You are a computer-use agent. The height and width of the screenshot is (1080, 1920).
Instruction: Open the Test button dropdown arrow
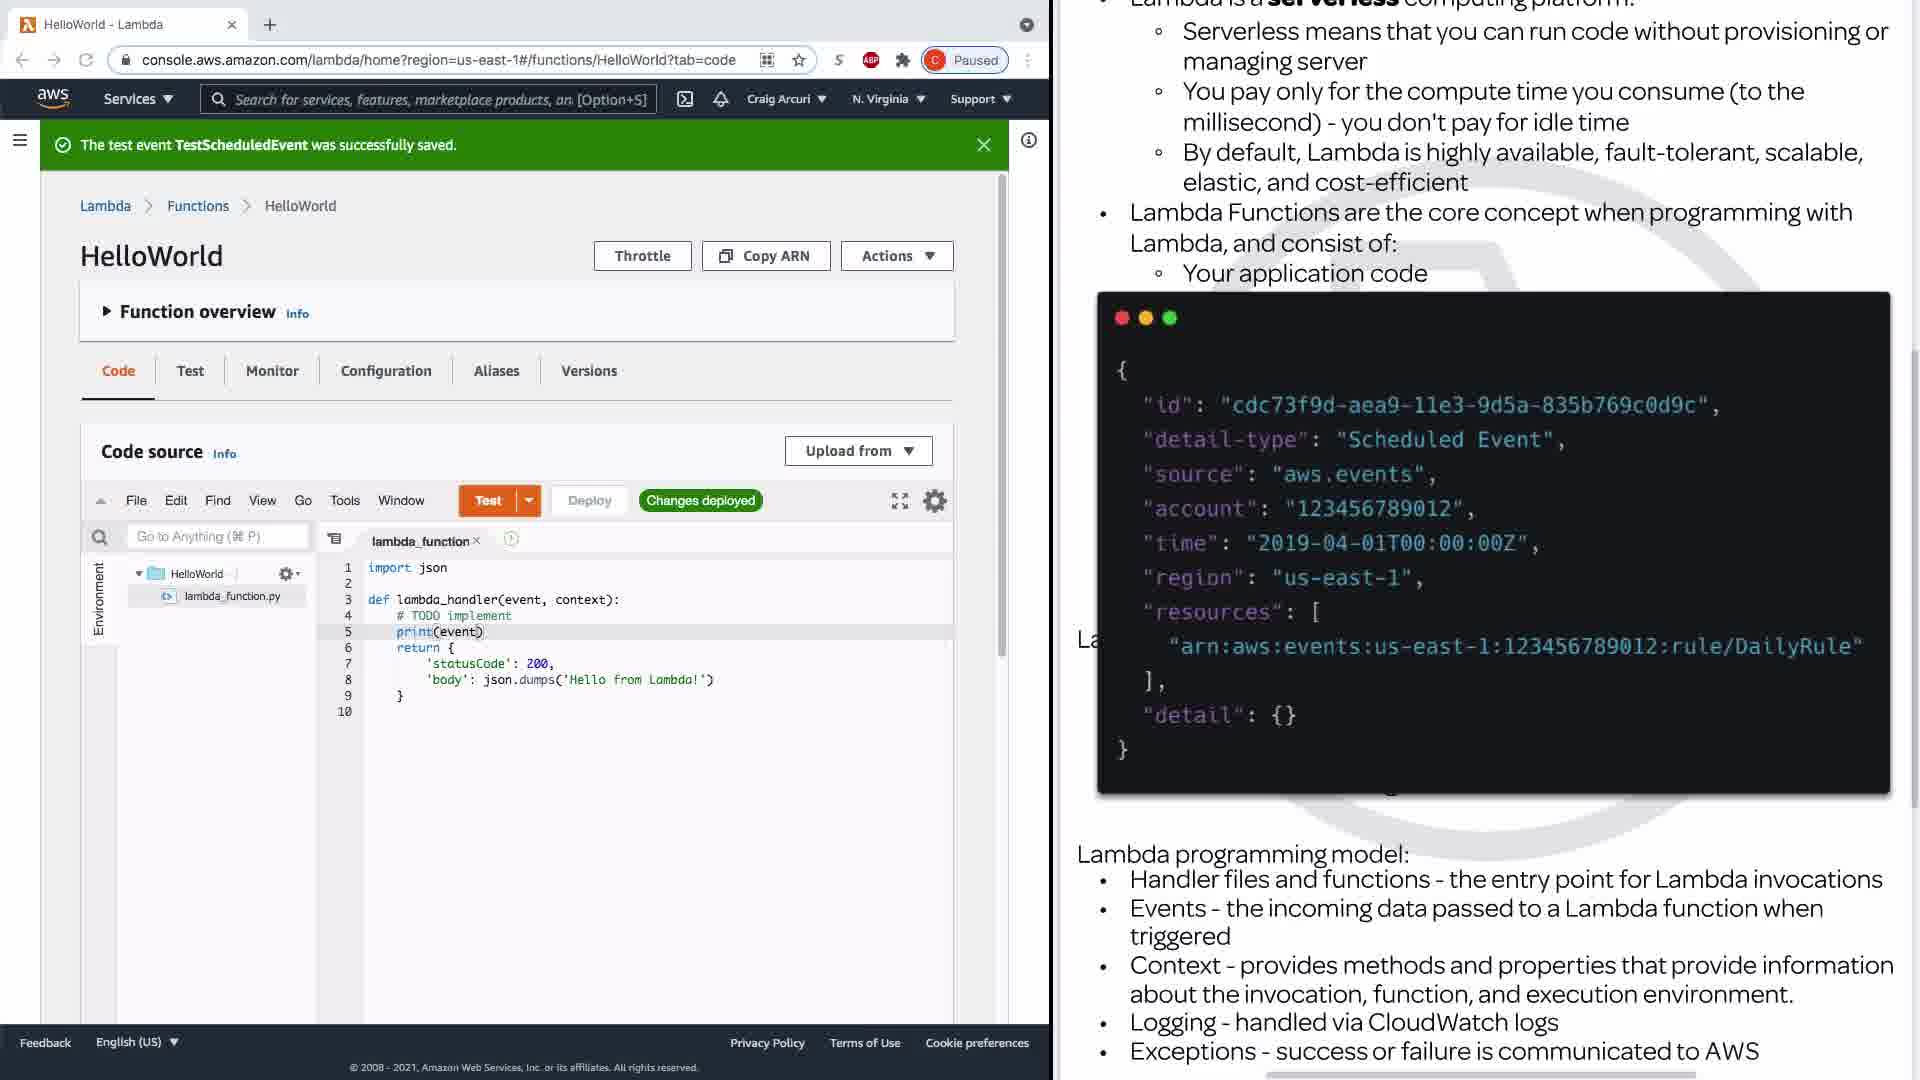tap(529, 501)
